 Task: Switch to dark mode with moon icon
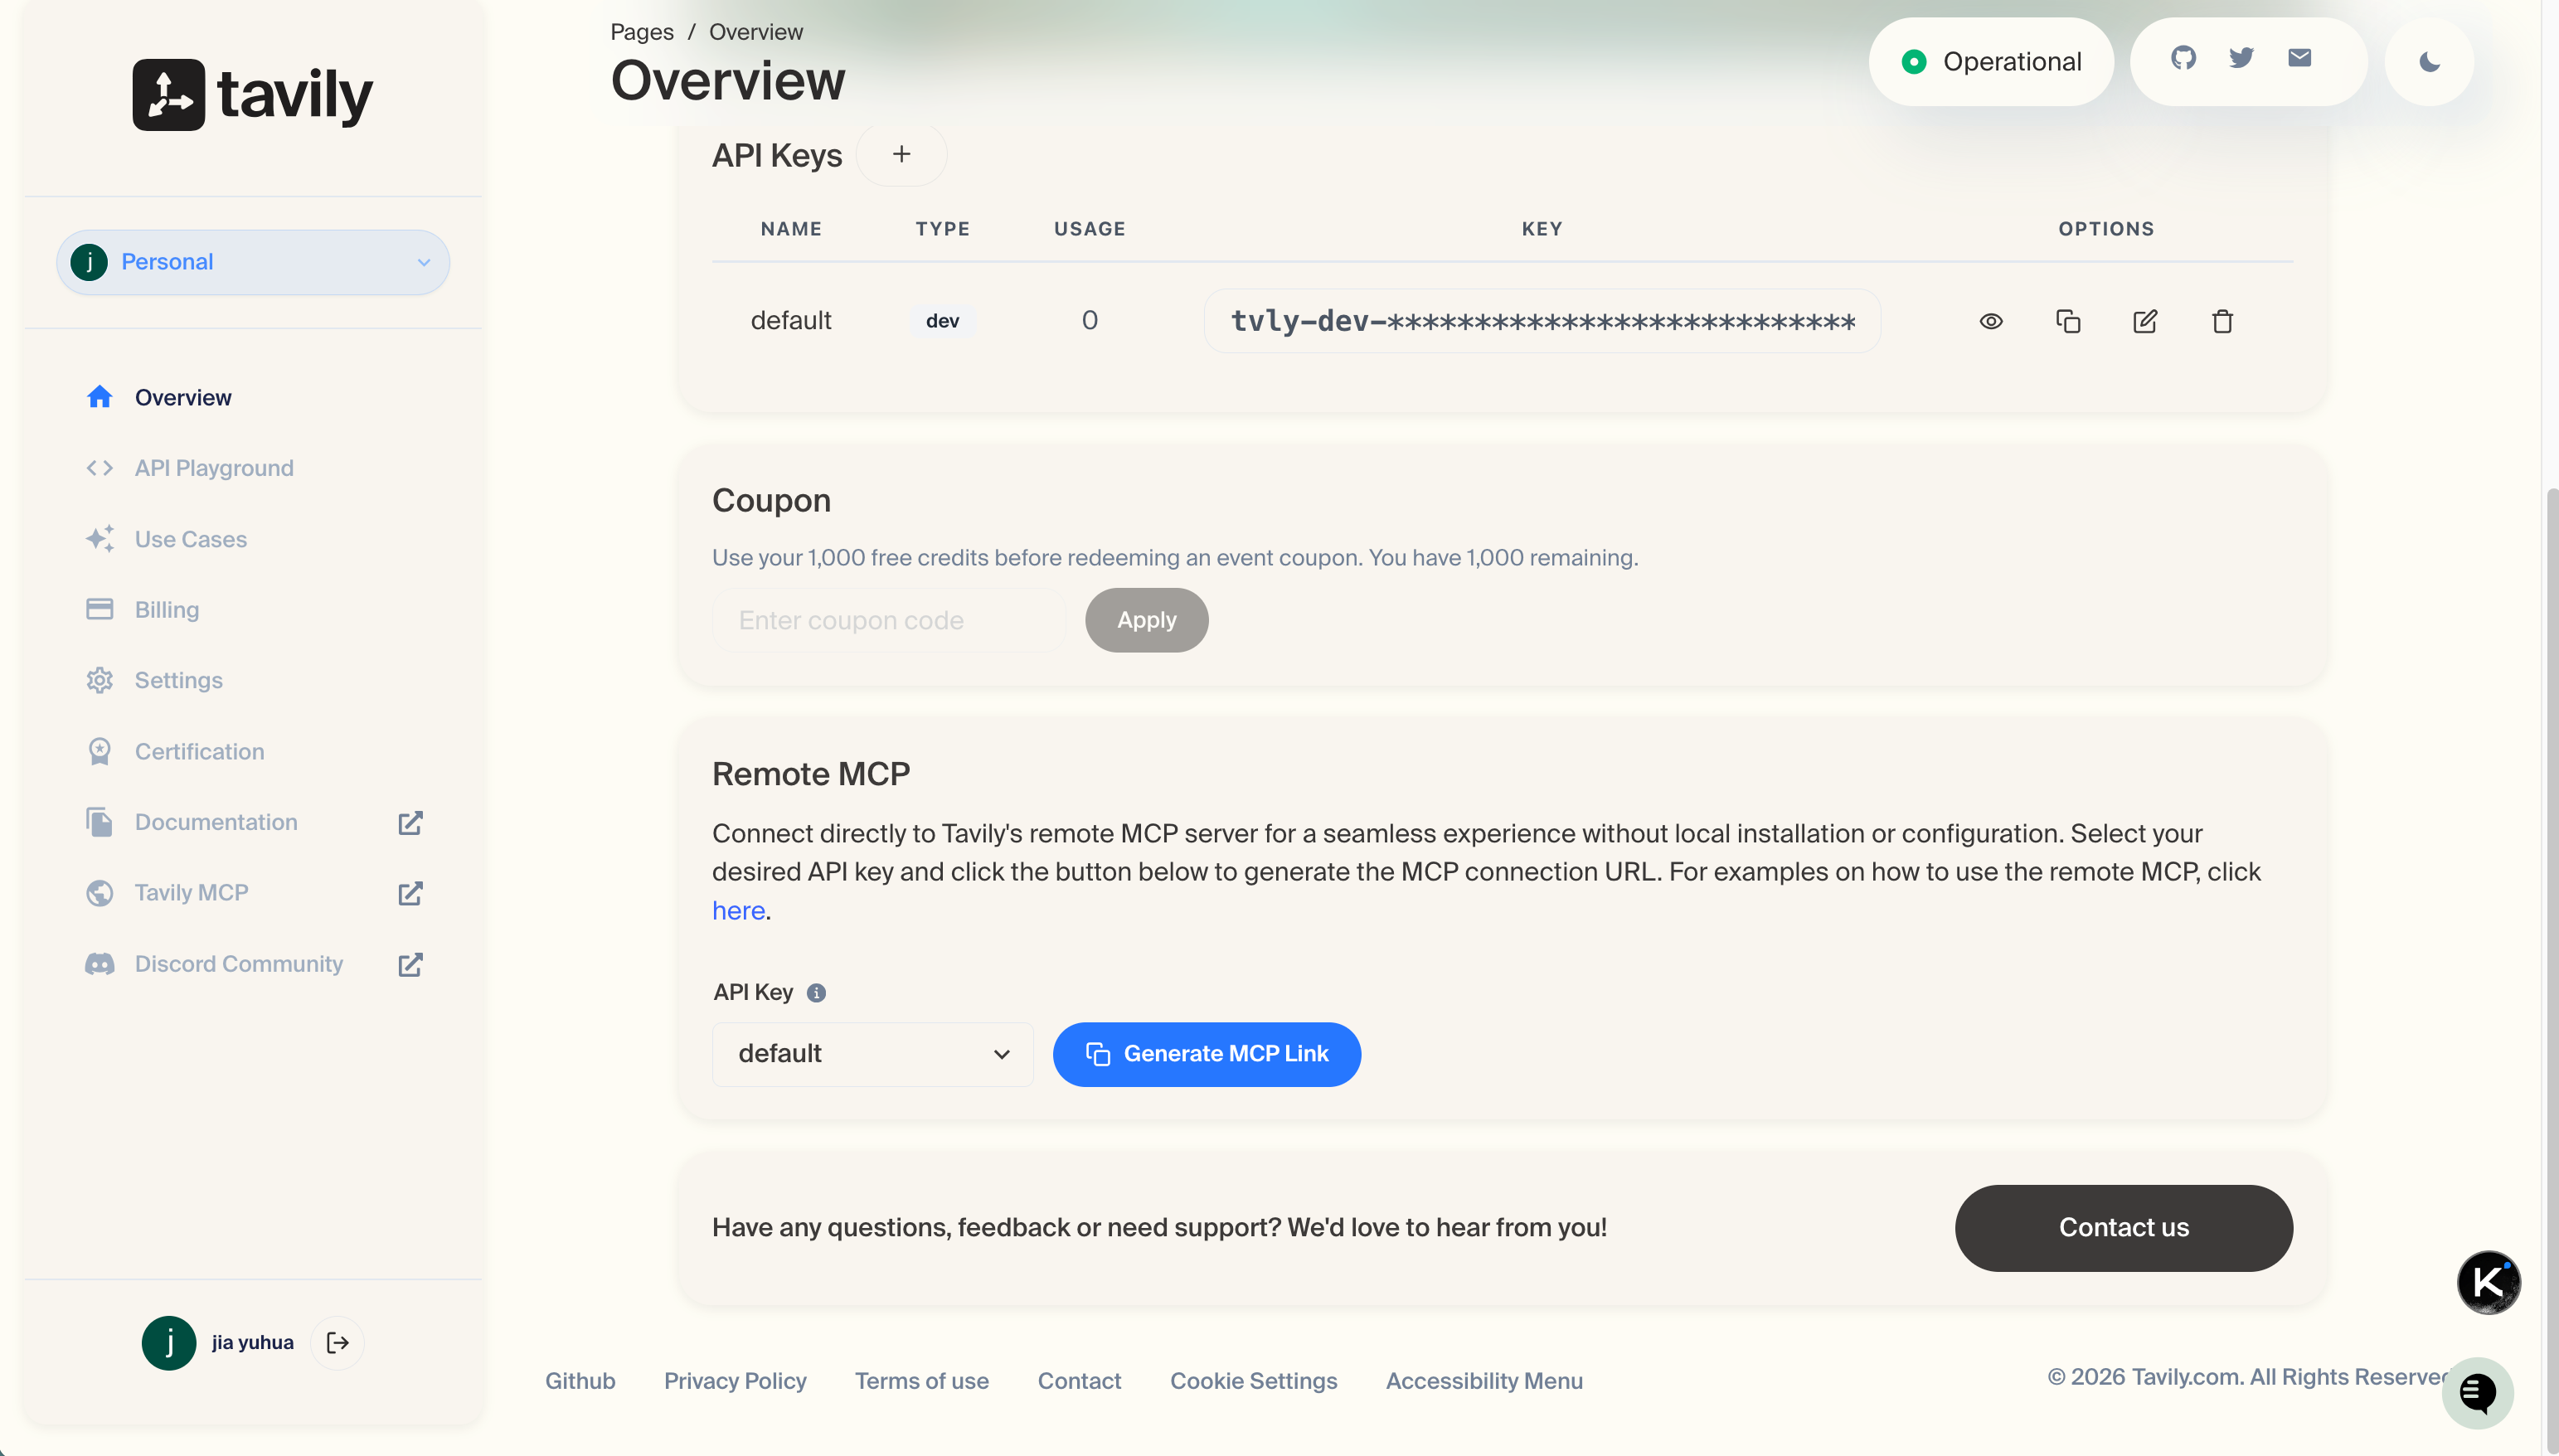tap(2429, 62)
